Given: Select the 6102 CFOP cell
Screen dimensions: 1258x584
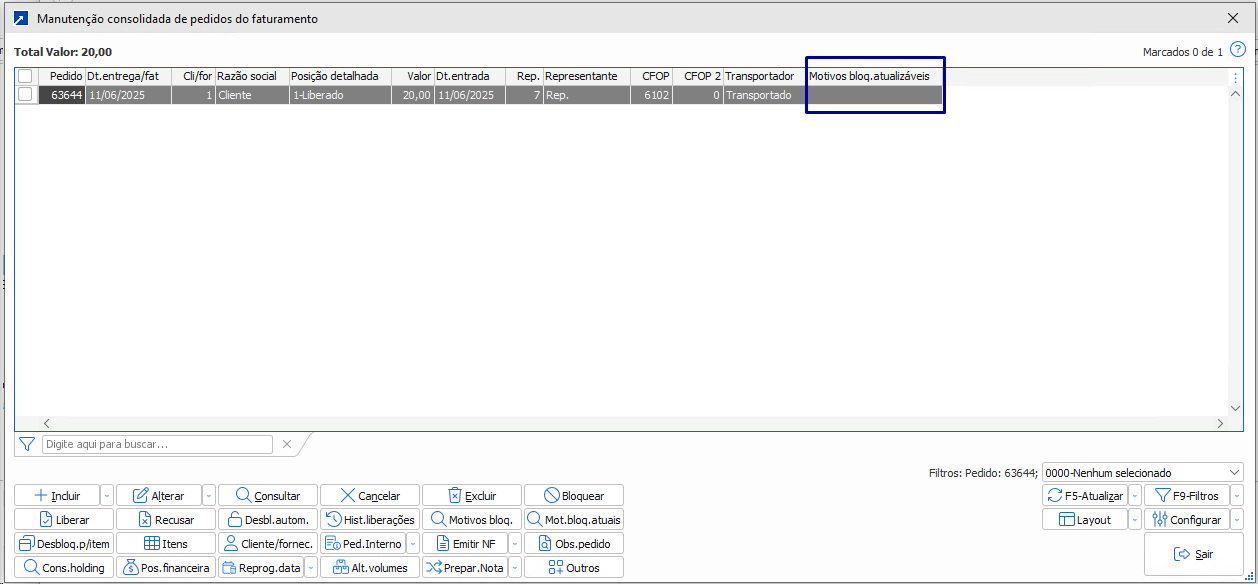Looking at the screenshot, I should tap(651, 95).
